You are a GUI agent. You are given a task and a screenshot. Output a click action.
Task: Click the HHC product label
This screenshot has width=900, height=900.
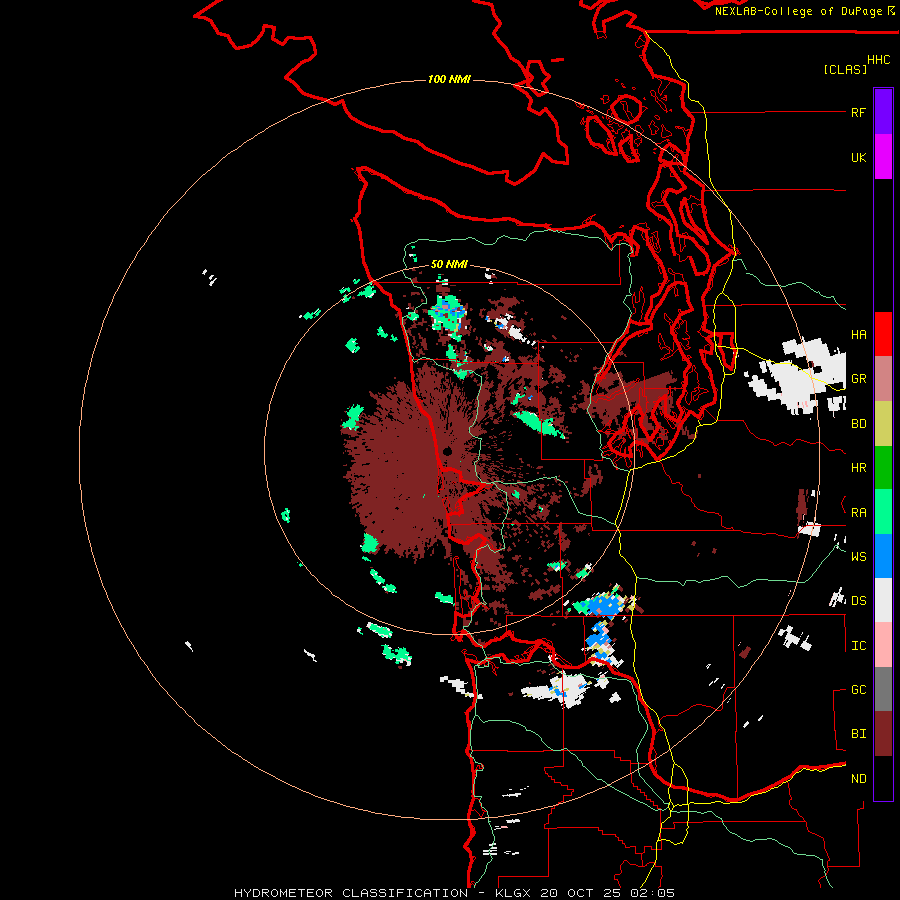coord(878,59)
